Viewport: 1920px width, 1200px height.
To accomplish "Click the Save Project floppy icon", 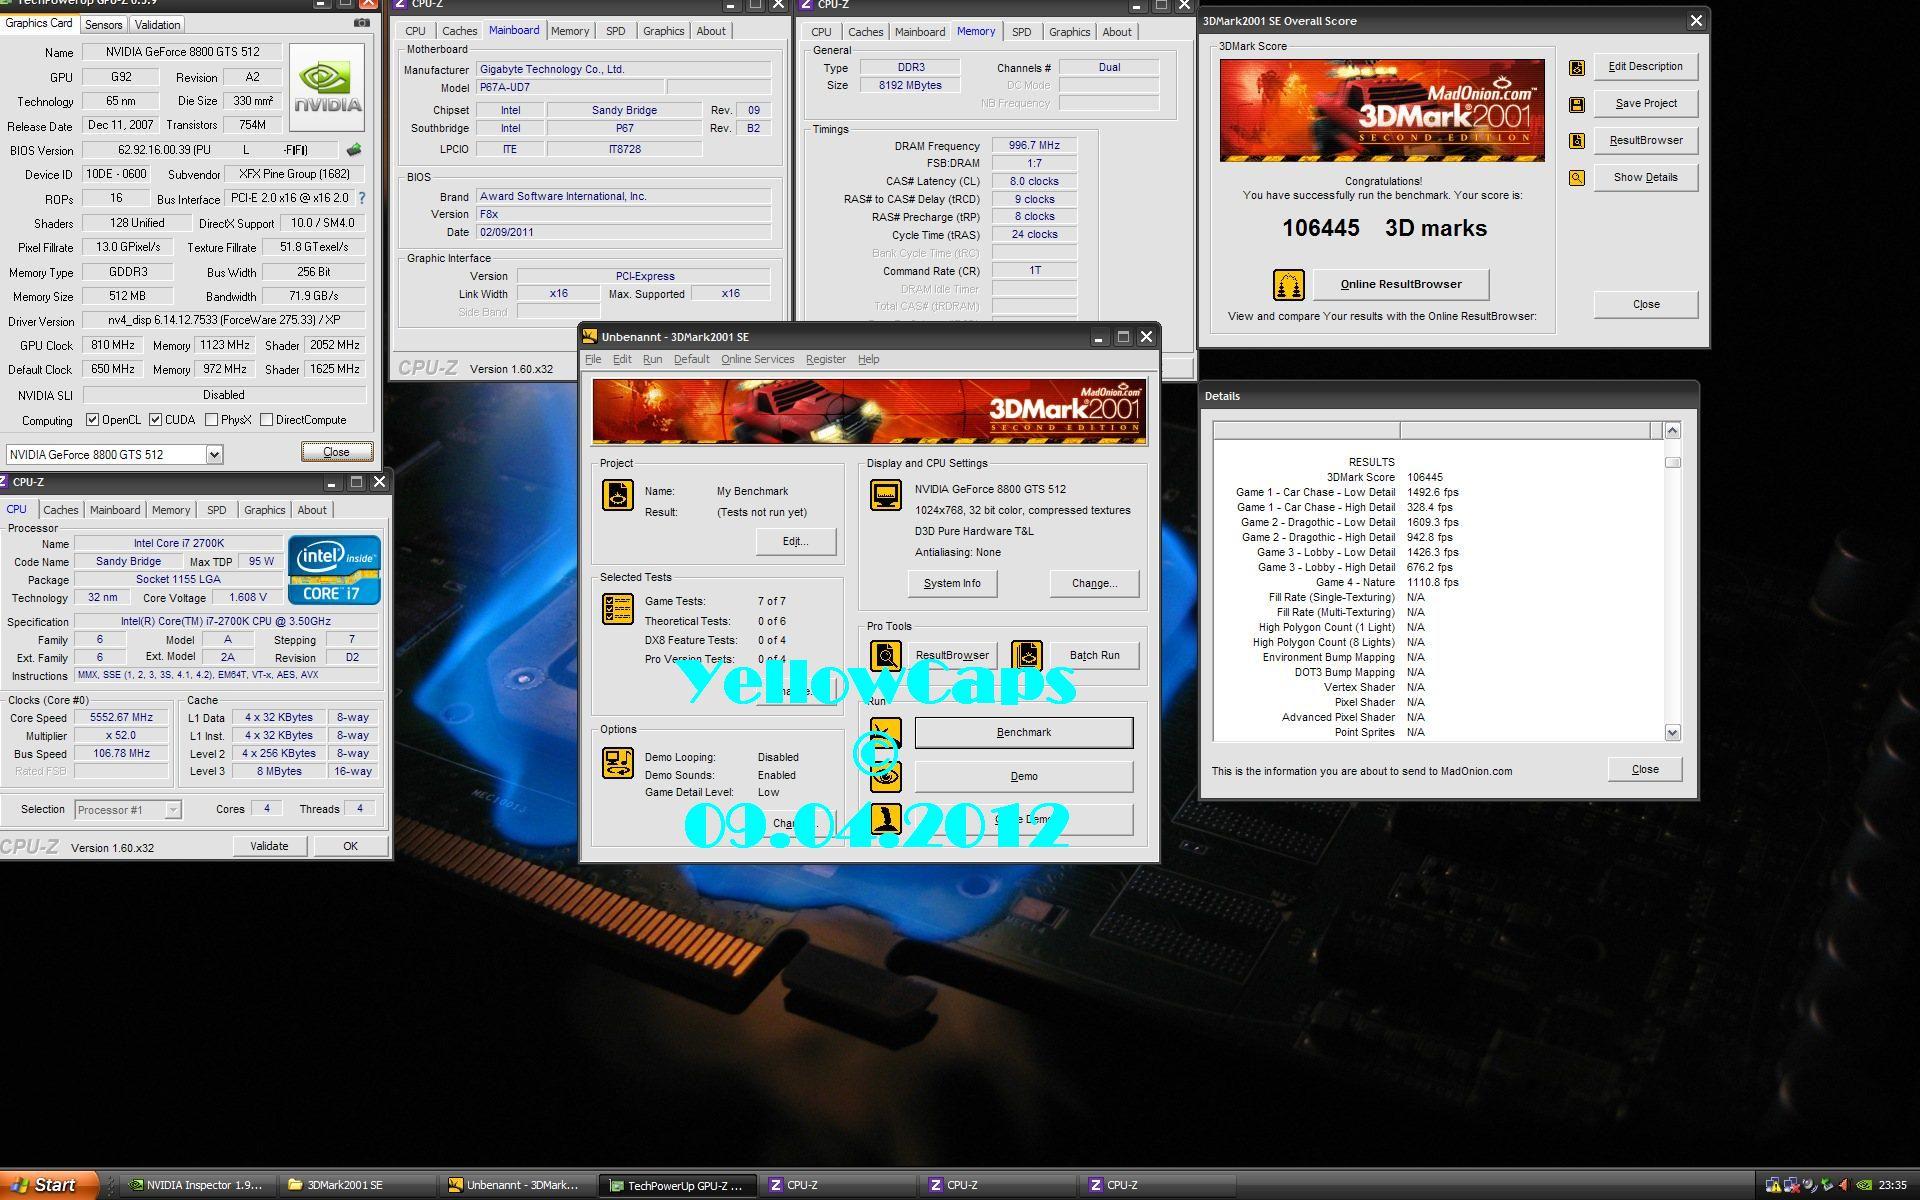I will tap(1577, 105).
